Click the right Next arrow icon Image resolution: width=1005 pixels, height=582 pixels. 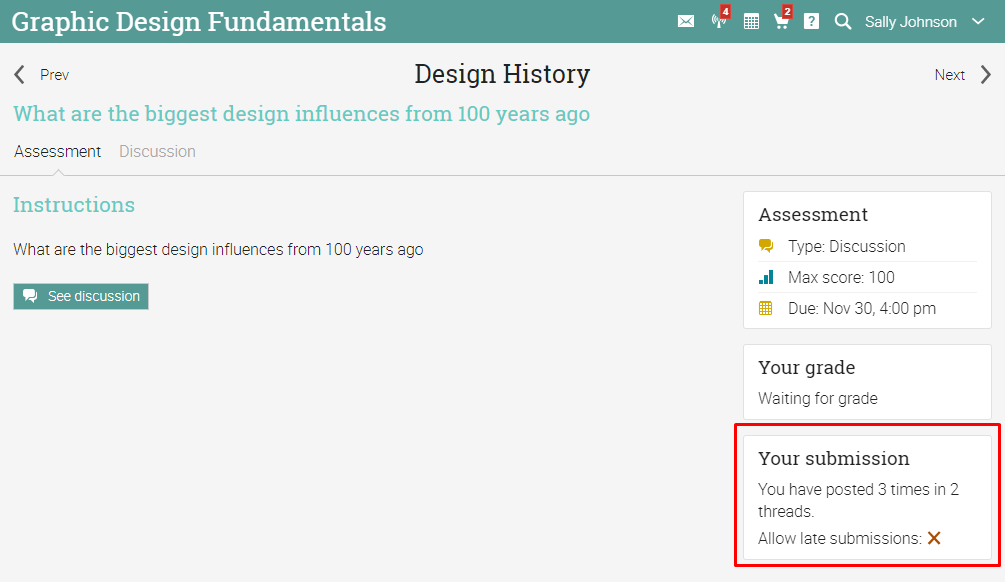(x=986, y=75)
